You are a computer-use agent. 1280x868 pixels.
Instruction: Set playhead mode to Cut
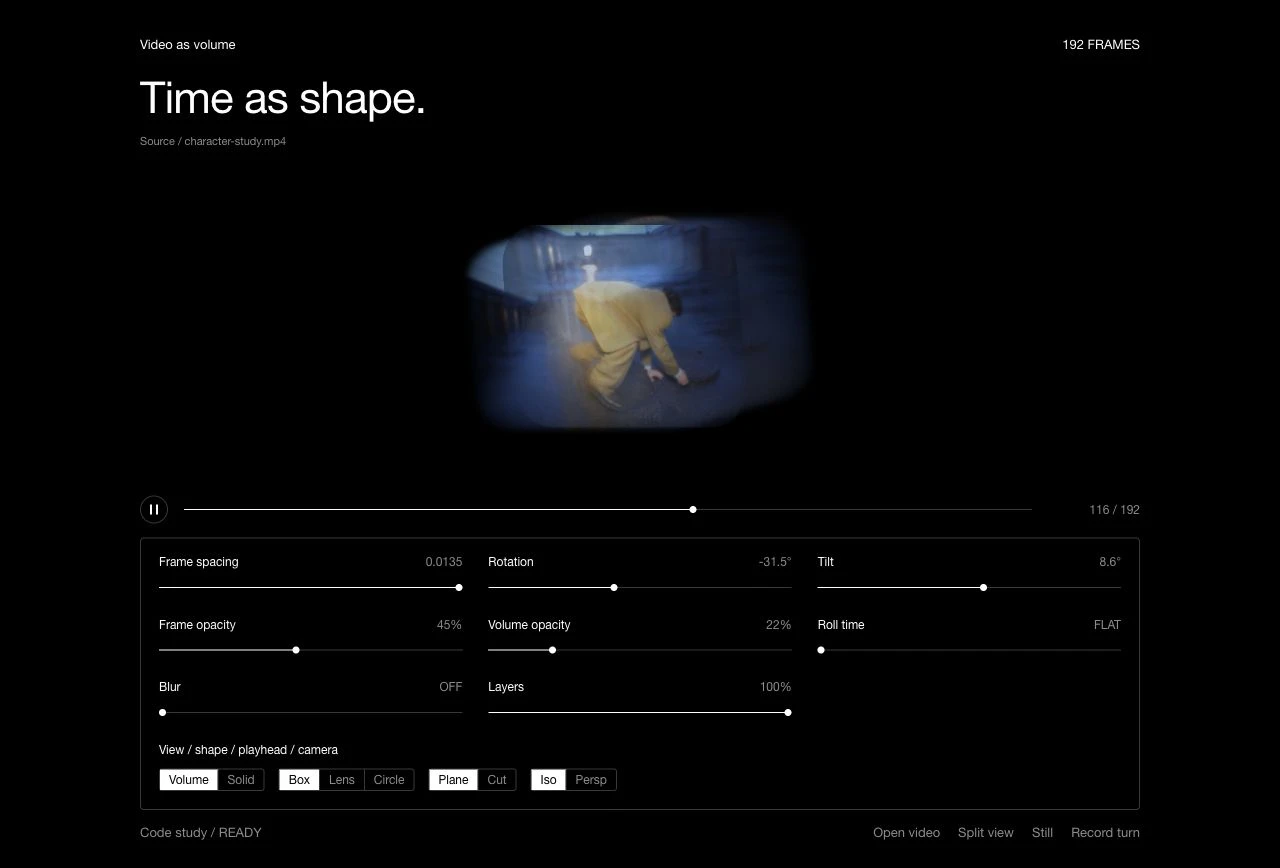click(497, 780)
